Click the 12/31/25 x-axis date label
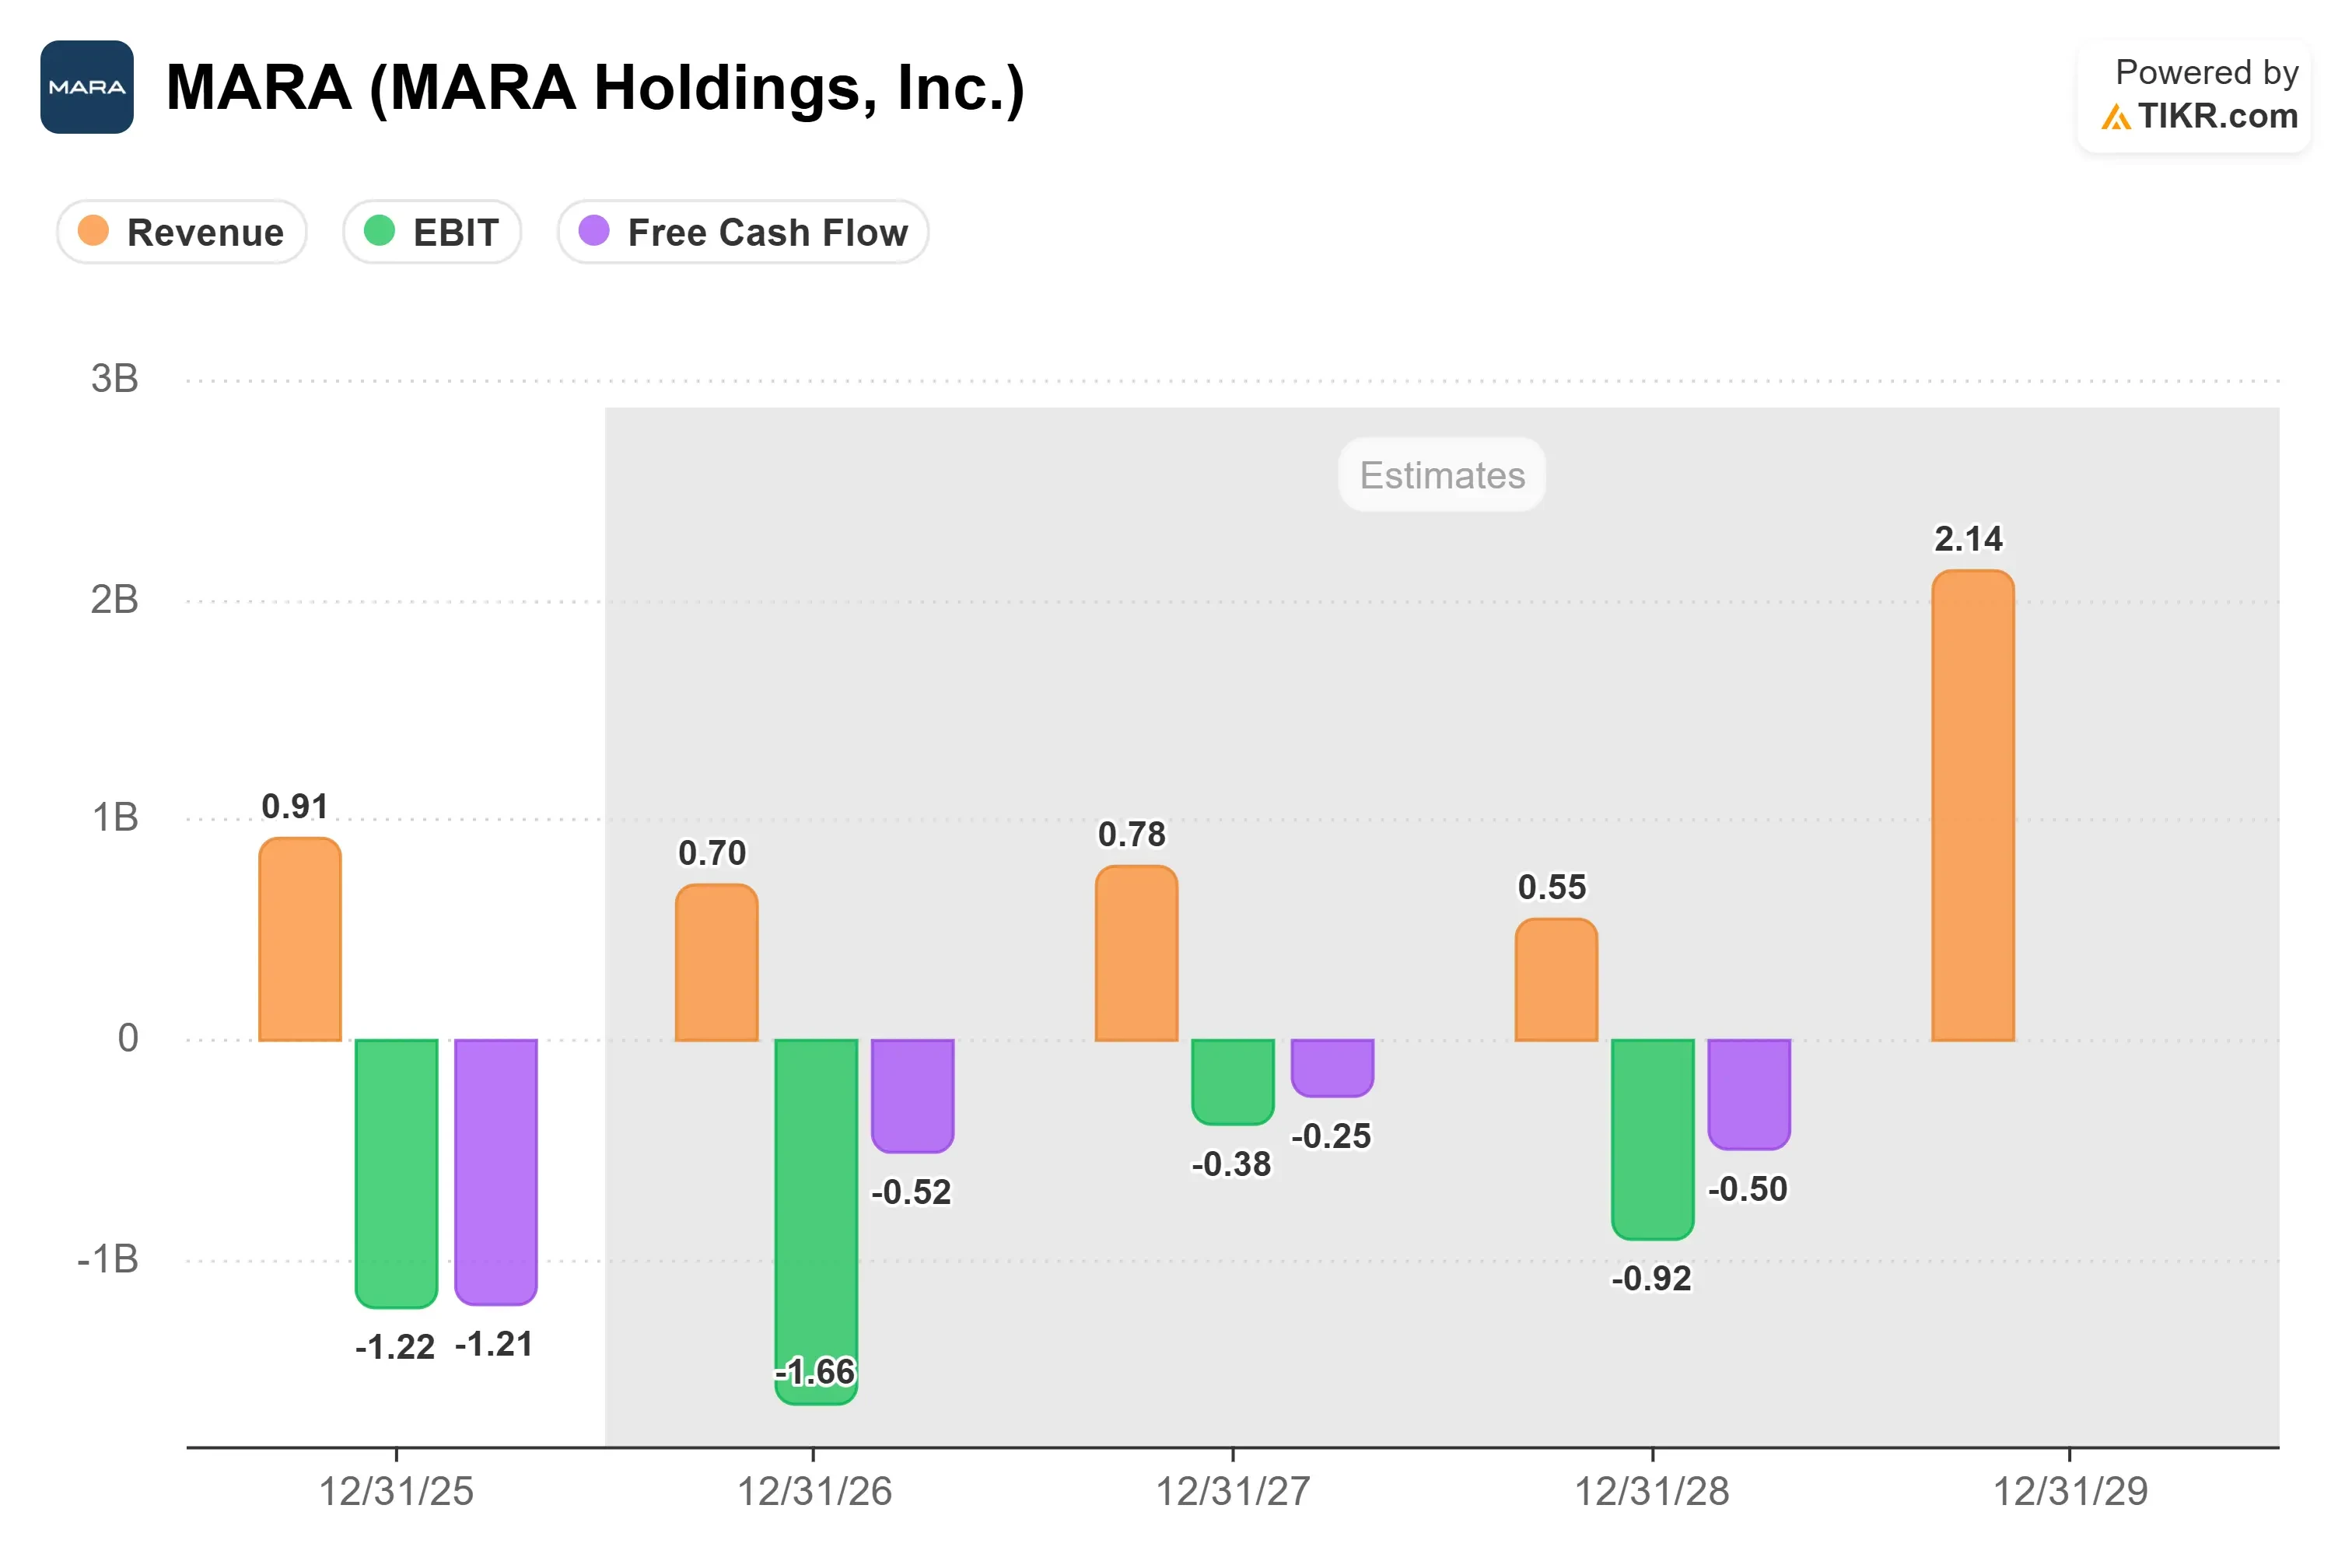 396,1492
